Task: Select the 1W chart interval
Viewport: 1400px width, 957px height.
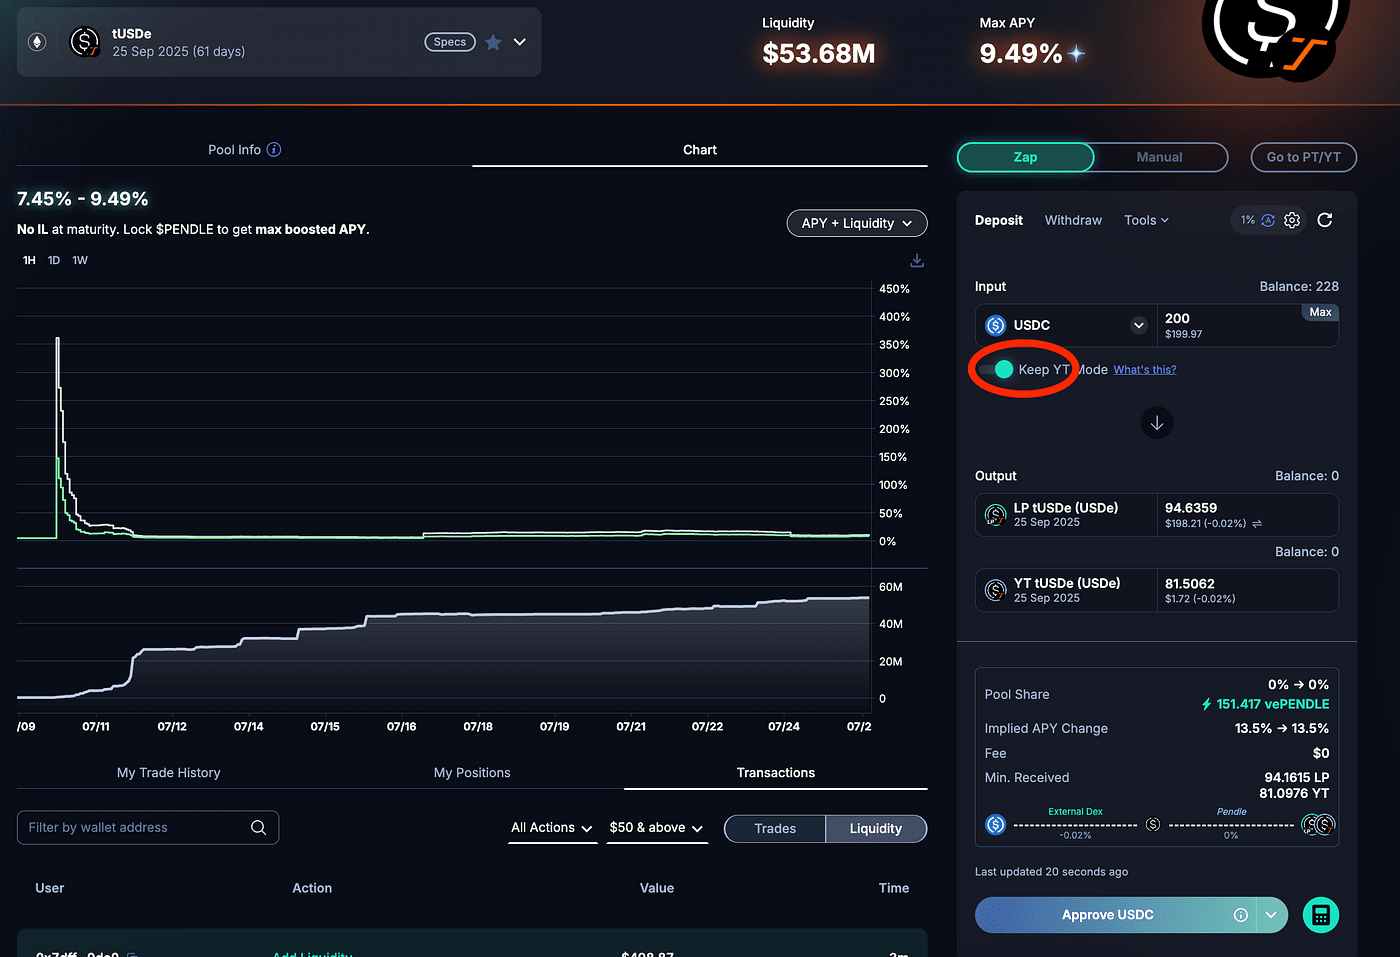Action: (x=80, y=260)
